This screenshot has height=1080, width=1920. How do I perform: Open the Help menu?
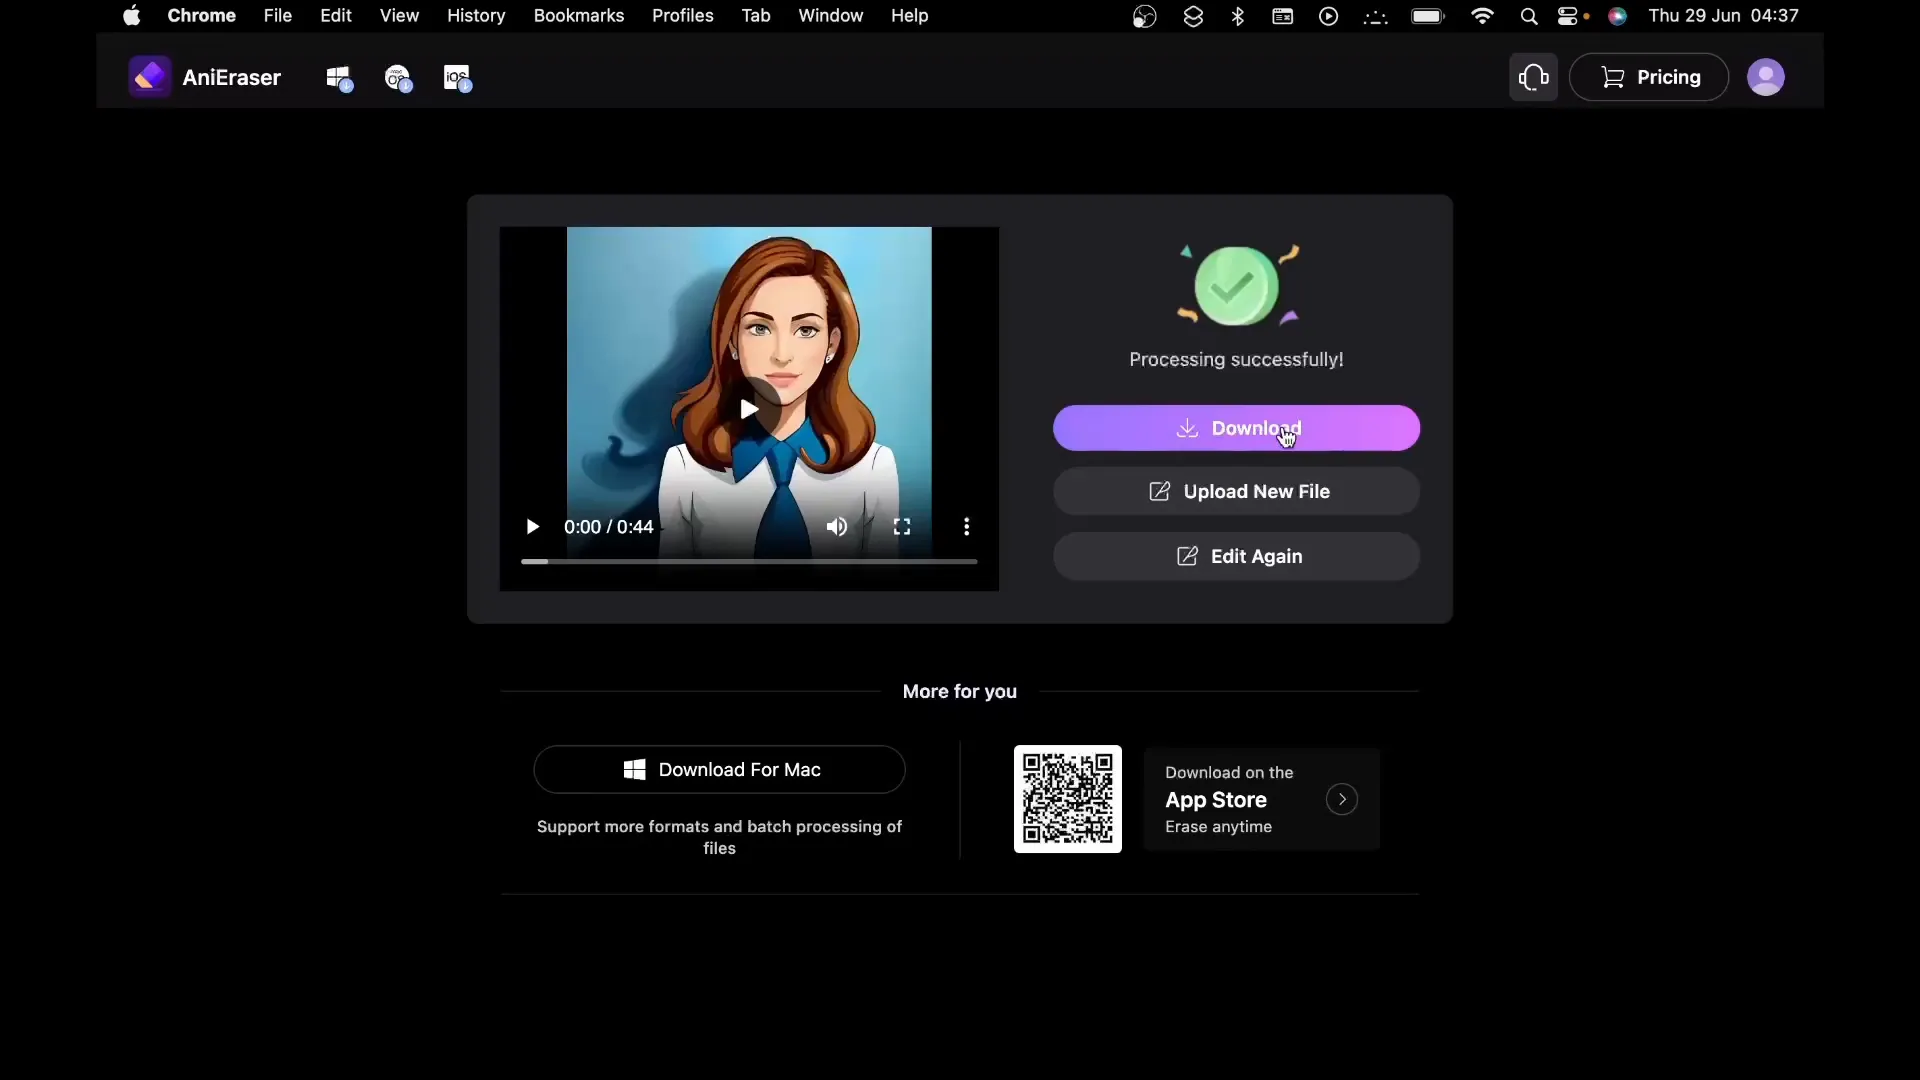(909, 16)
